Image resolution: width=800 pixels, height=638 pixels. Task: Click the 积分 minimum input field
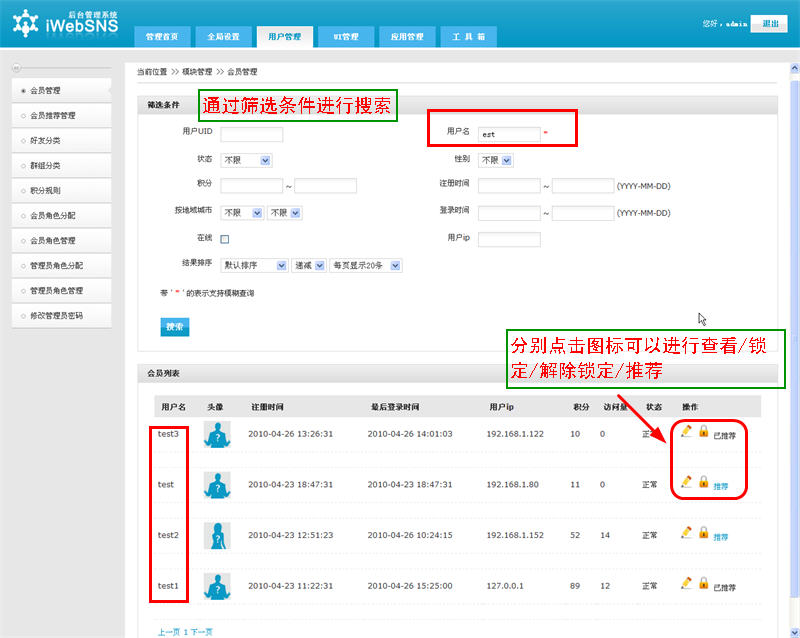pyautogui.click(x=252, y=185)
